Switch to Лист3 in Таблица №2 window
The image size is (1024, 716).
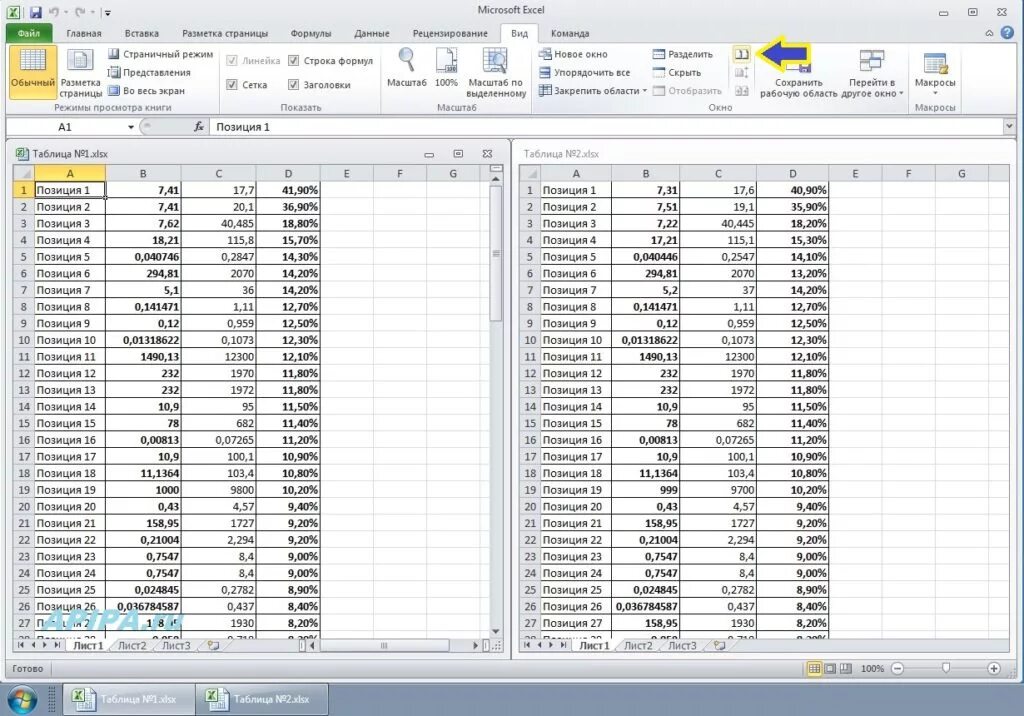[682, 645]
